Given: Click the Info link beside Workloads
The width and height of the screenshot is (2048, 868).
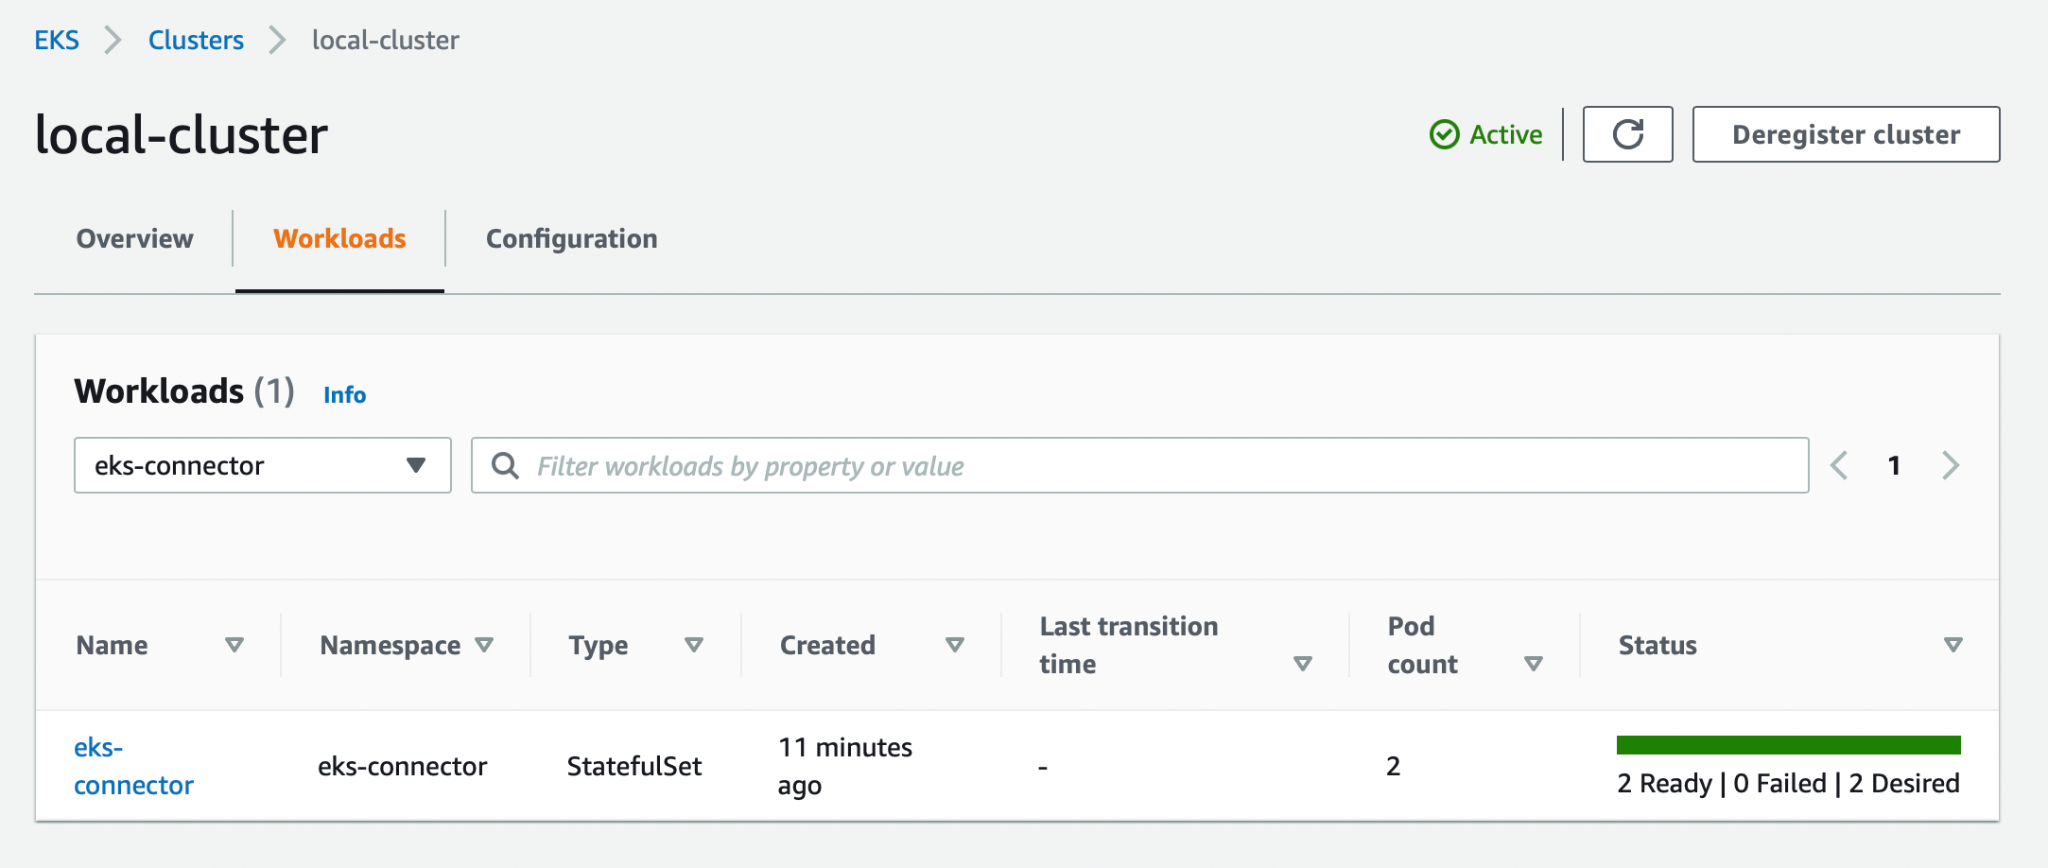Looking at the screenshot, I should [344, 395].
